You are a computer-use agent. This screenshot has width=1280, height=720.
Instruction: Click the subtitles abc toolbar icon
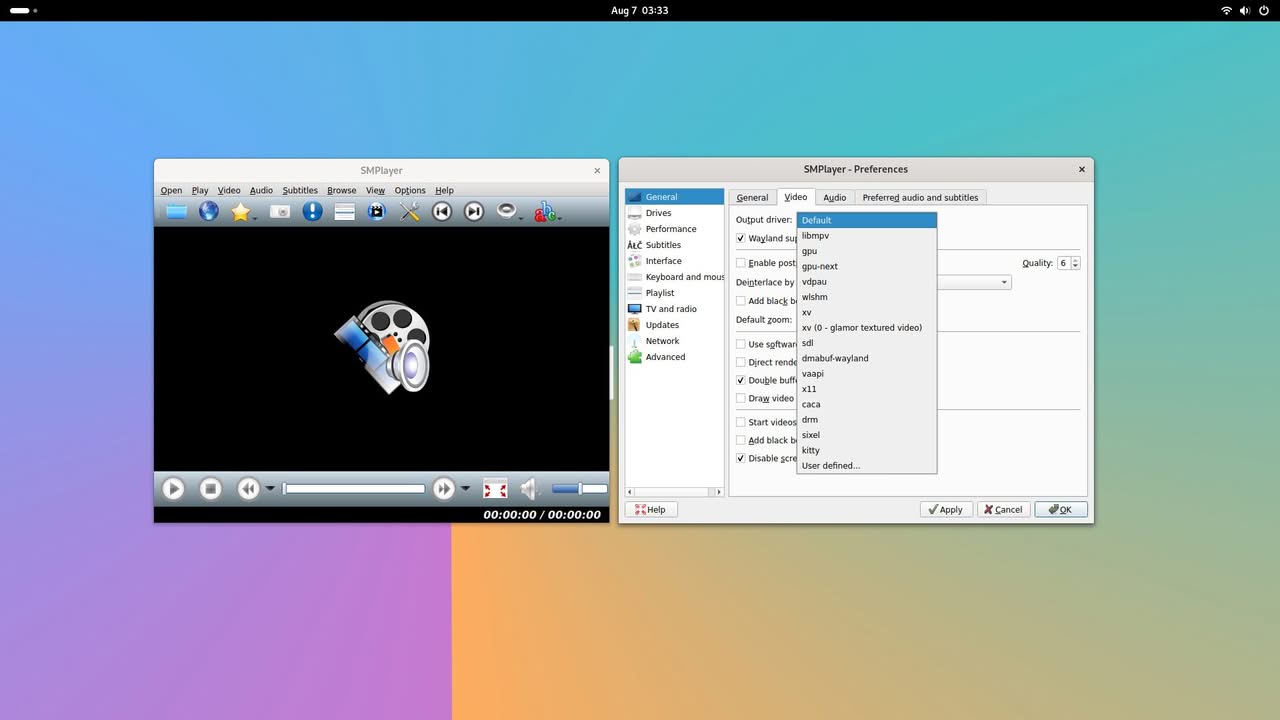(x=544, y=211)
